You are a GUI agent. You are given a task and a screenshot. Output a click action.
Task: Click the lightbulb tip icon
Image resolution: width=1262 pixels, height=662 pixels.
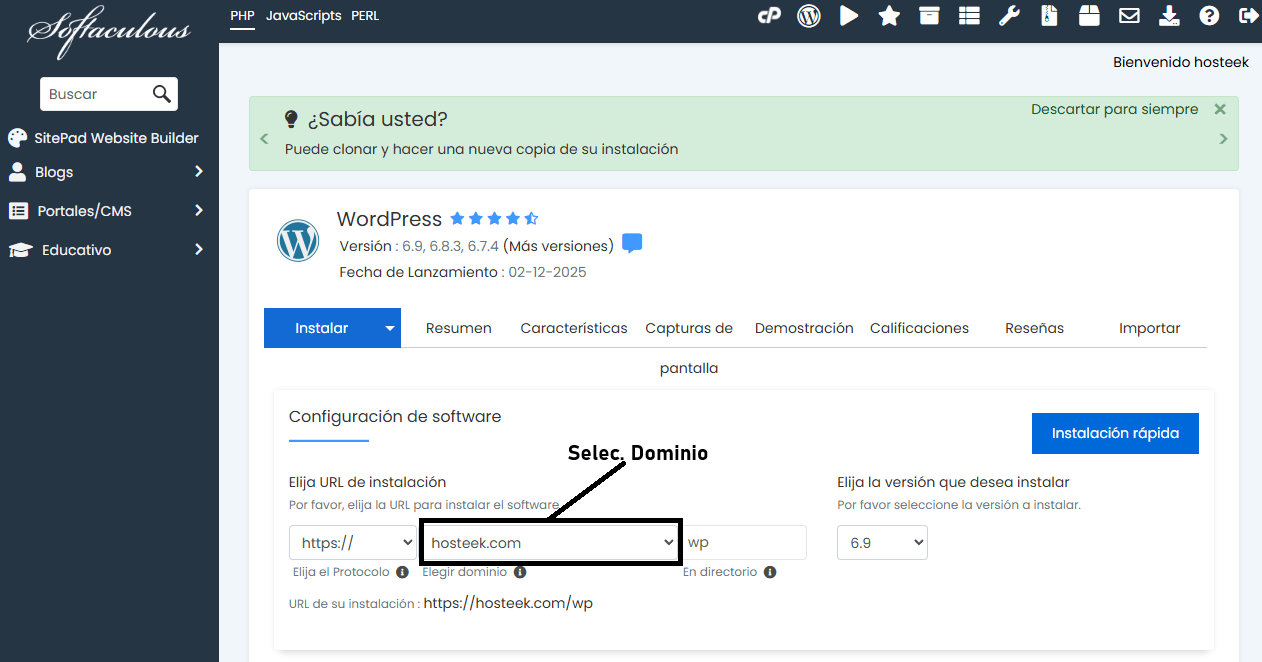tap(291, 119)
